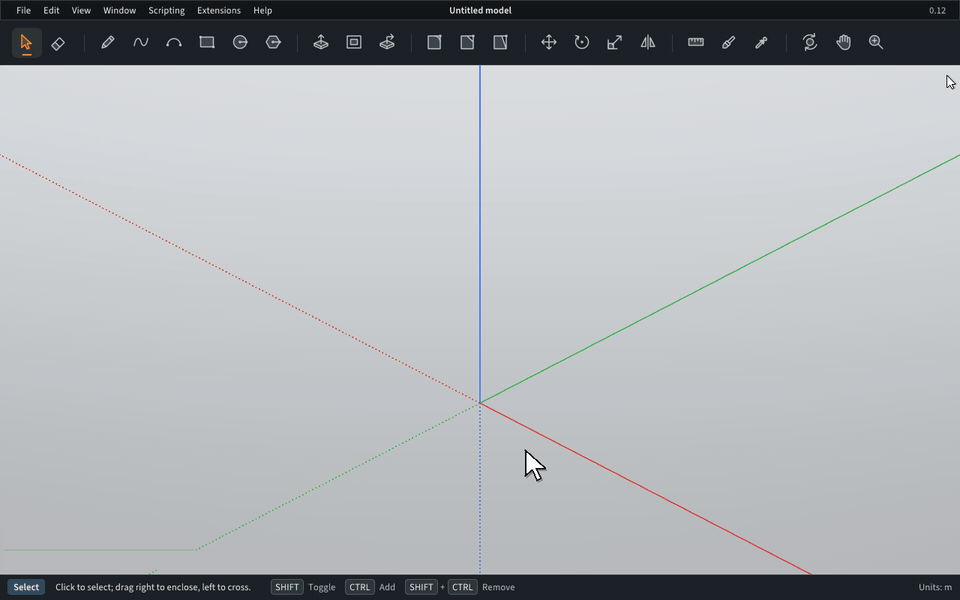
Task: Select the Arc tool
Action: tap(174, 42)
